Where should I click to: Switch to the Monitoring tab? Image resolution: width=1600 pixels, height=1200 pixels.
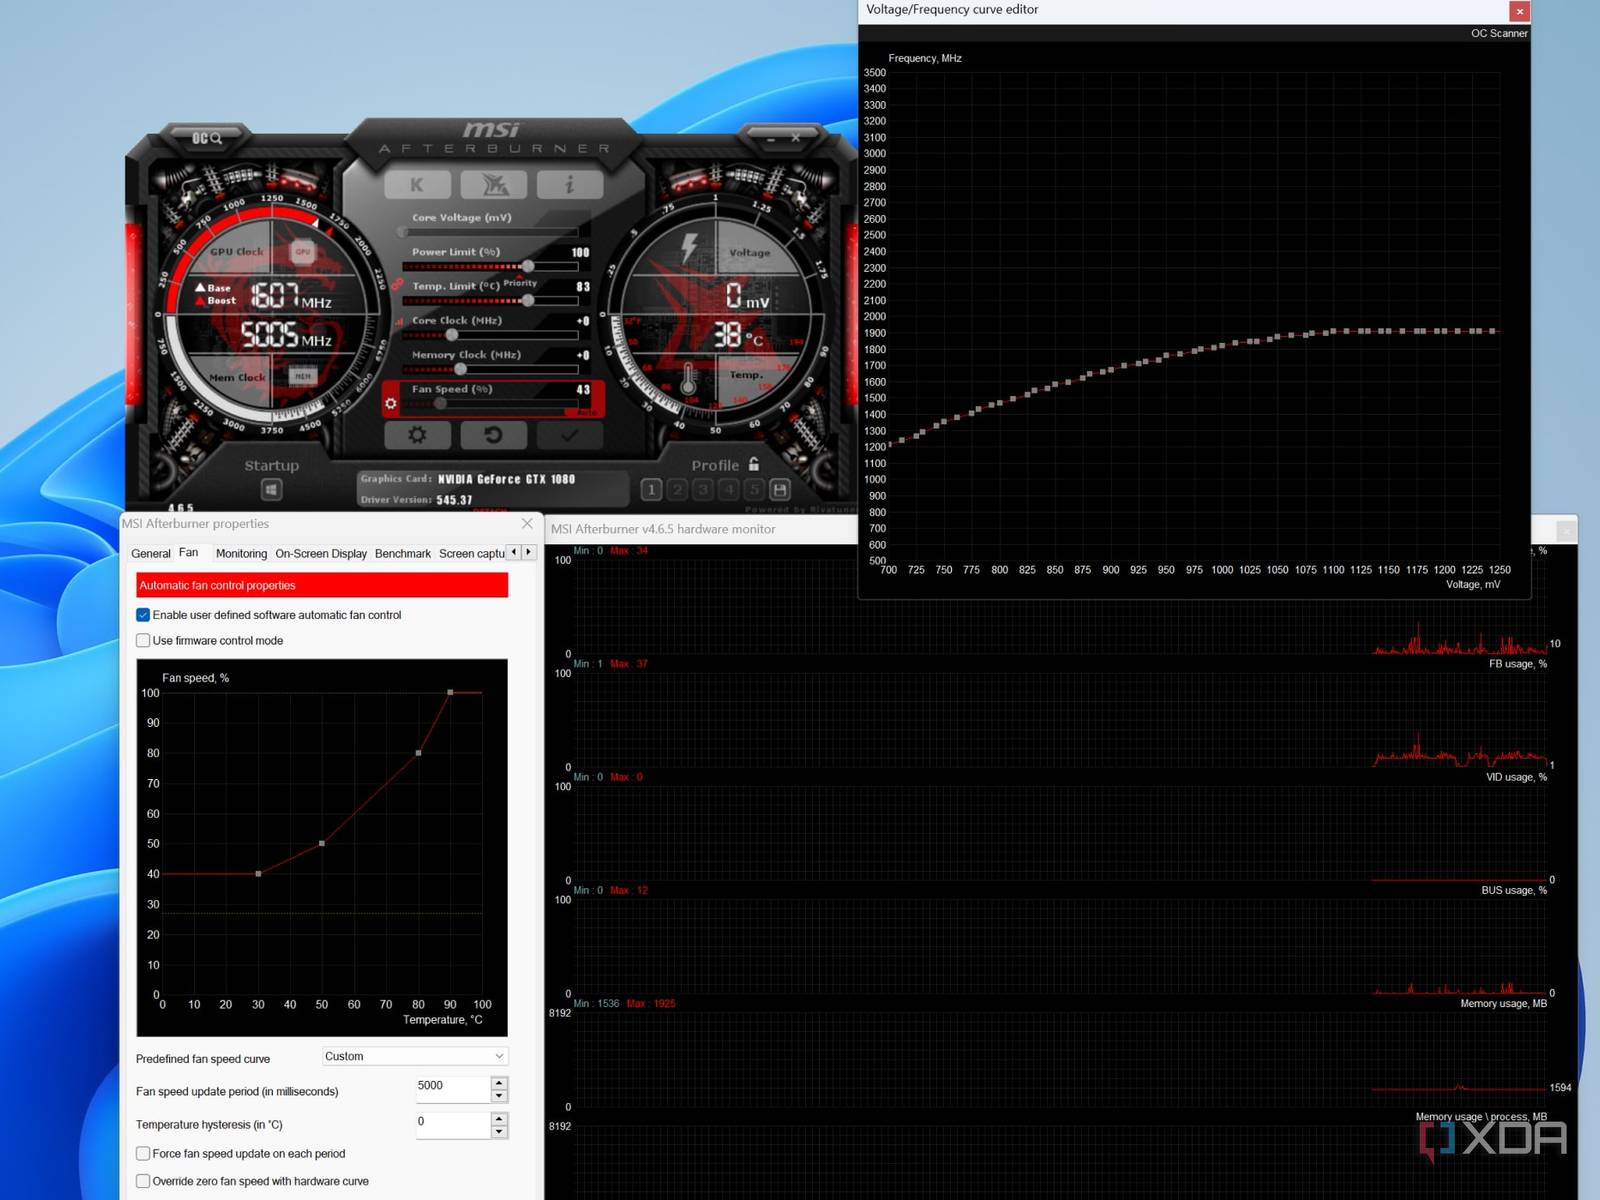click(241, 554)
